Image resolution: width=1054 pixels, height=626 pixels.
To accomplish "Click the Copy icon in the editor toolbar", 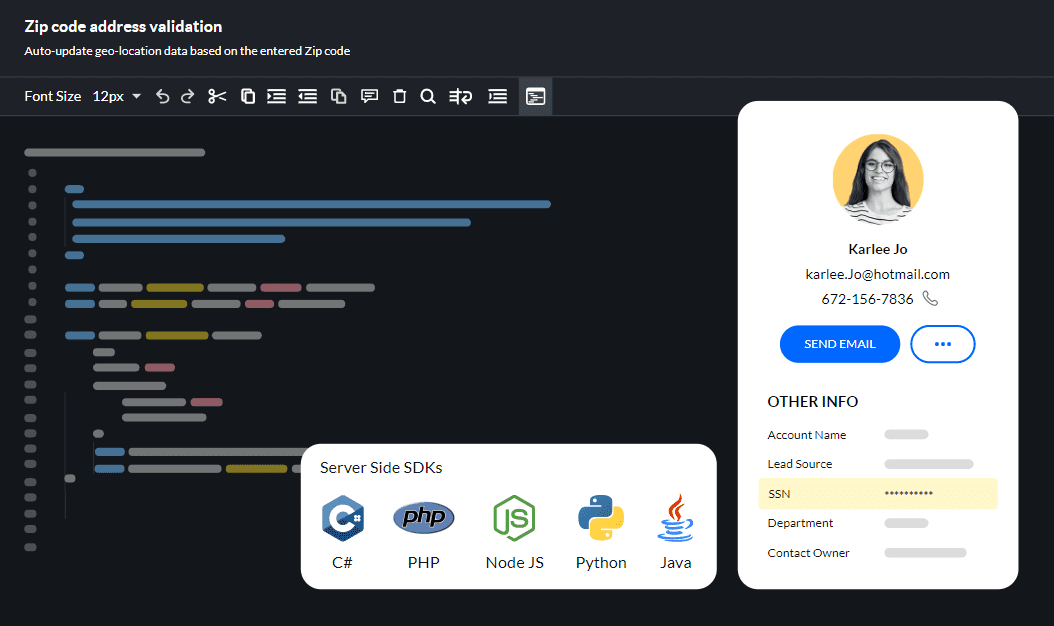I will point(247,96).
